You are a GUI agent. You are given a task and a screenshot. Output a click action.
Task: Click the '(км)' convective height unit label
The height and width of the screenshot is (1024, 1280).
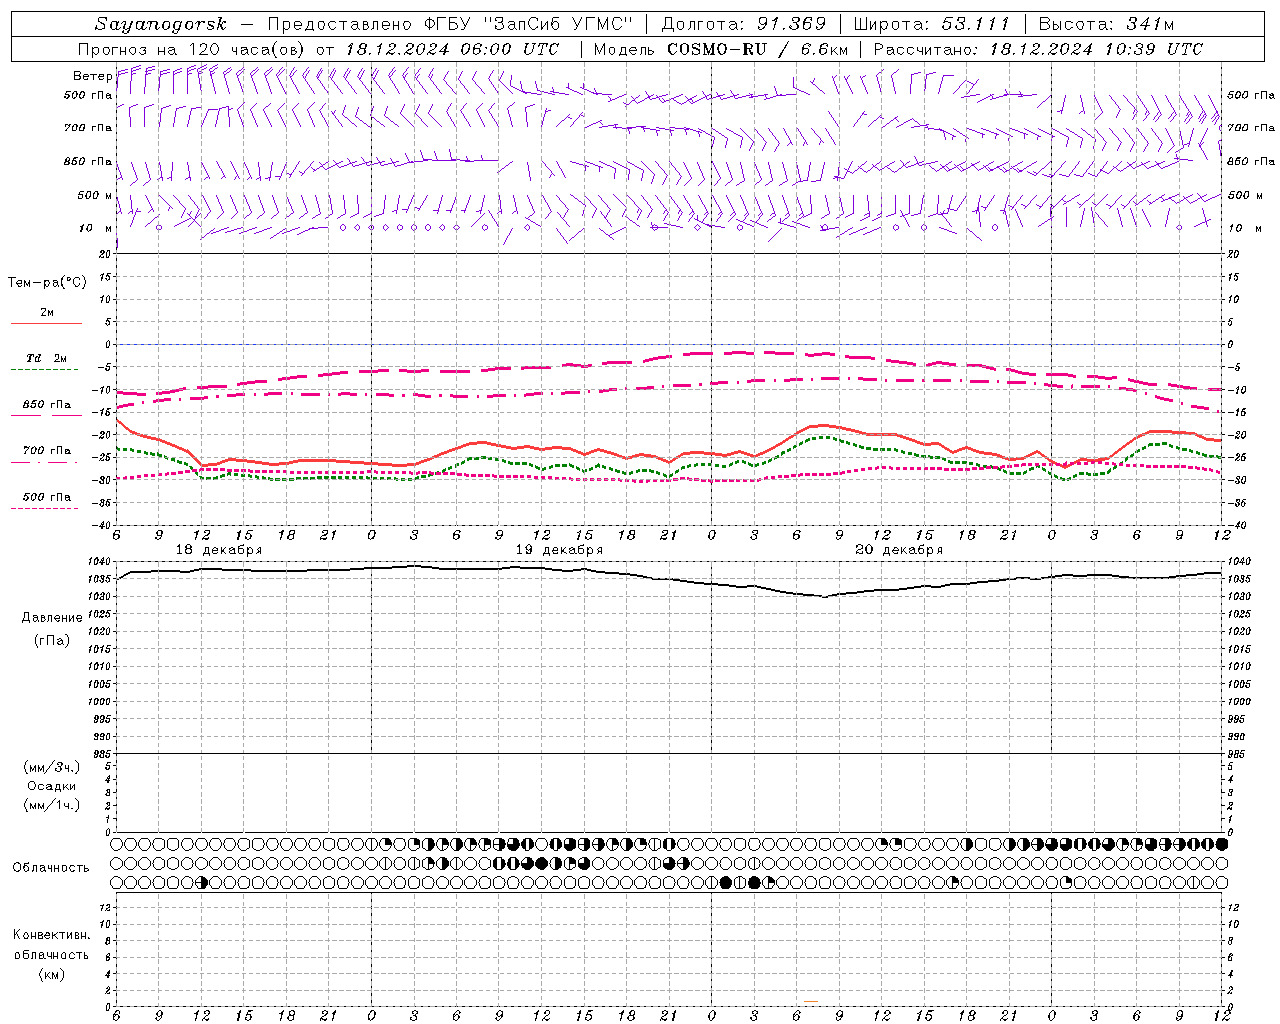[51, 974]
